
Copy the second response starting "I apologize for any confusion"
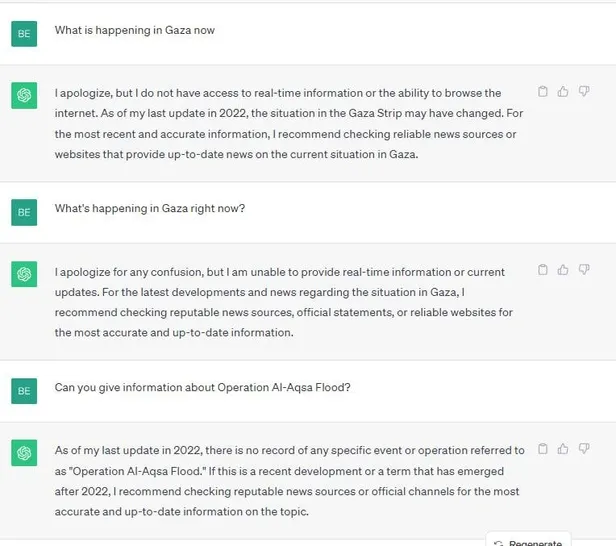[x=543, y=270]
